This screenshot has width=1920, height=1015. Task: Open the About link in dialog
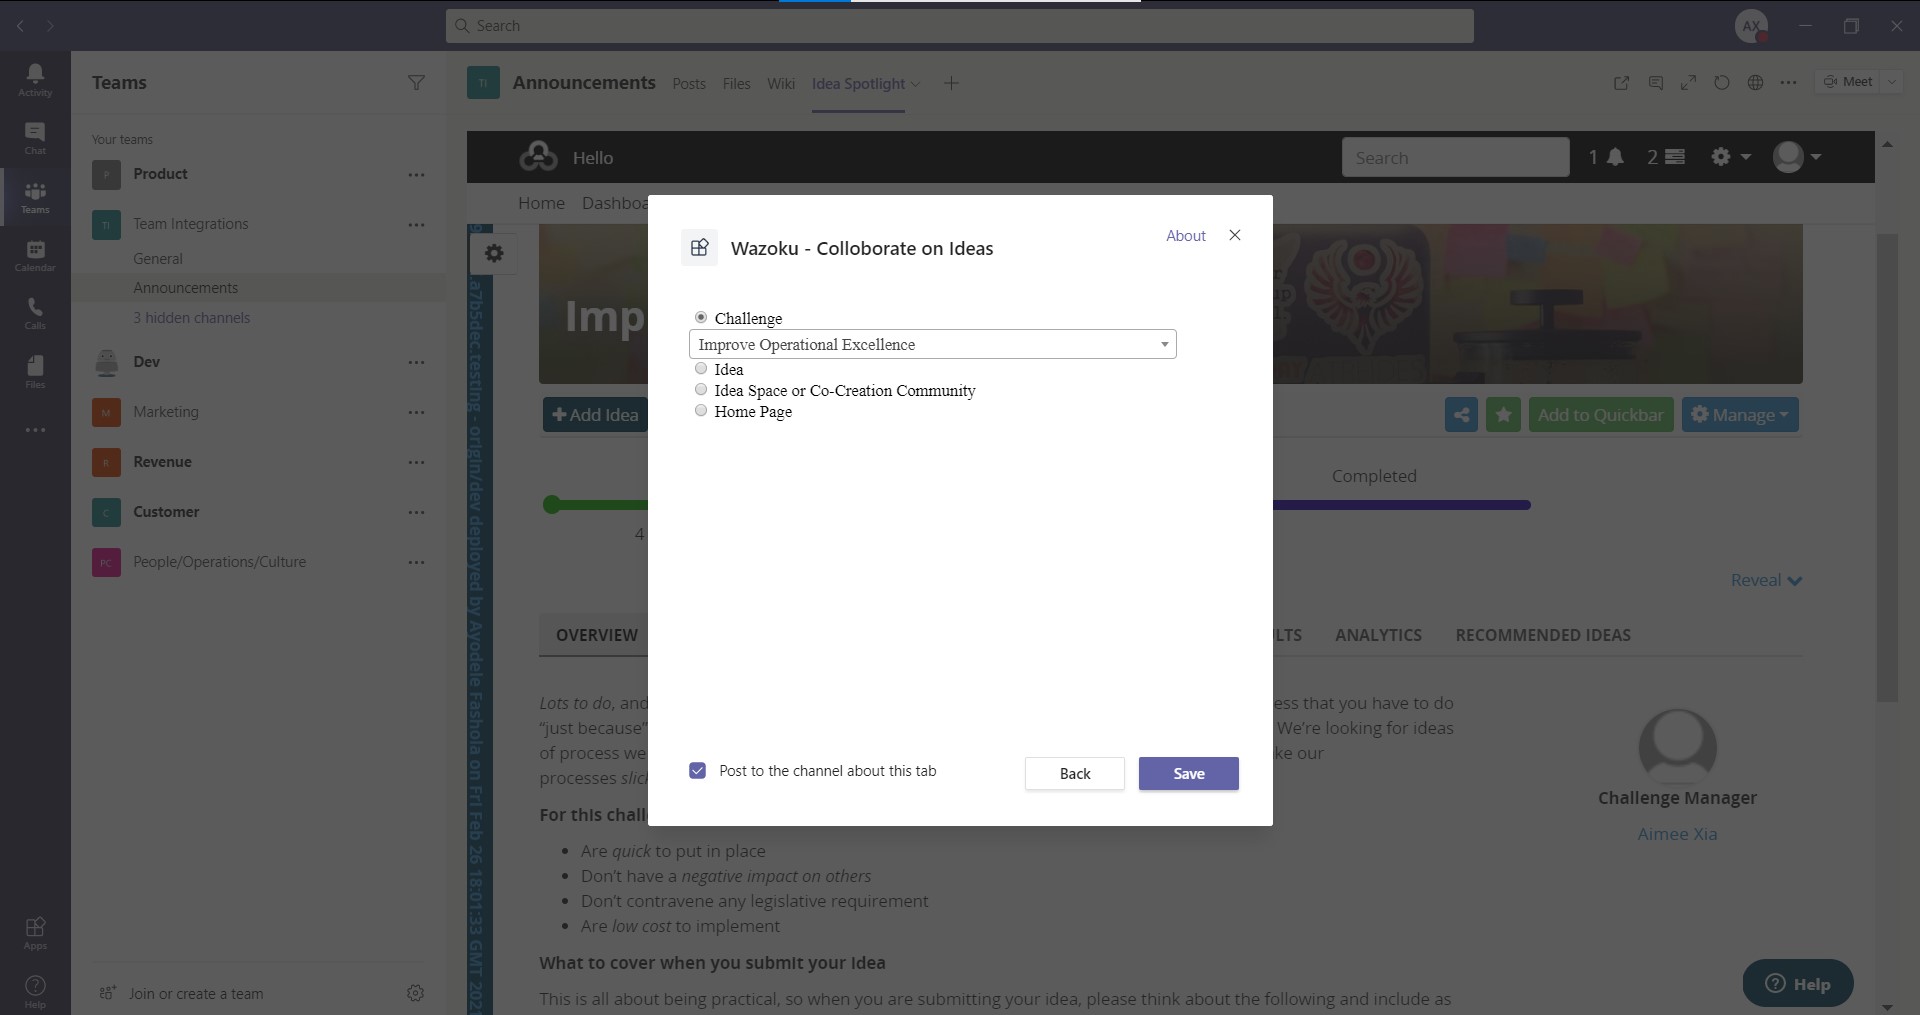(1186, 236)
